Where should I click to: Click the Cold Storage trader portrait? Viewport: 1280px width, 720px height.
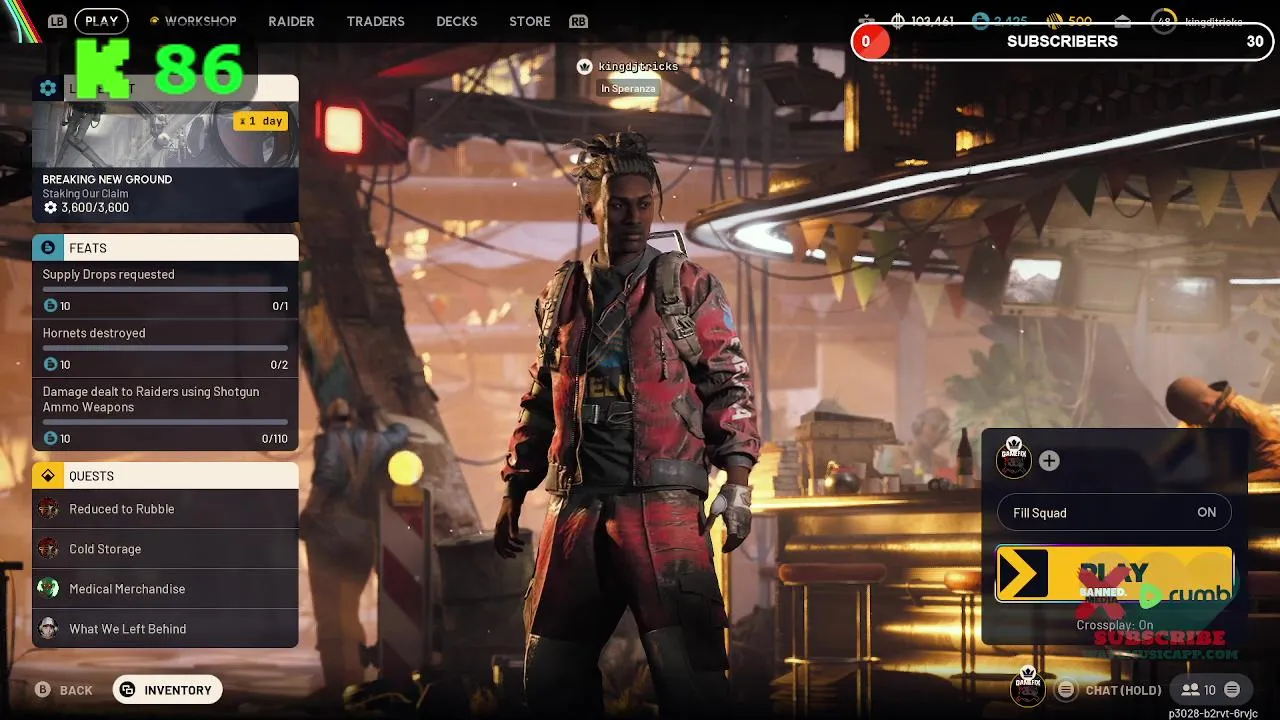point(48,549)
